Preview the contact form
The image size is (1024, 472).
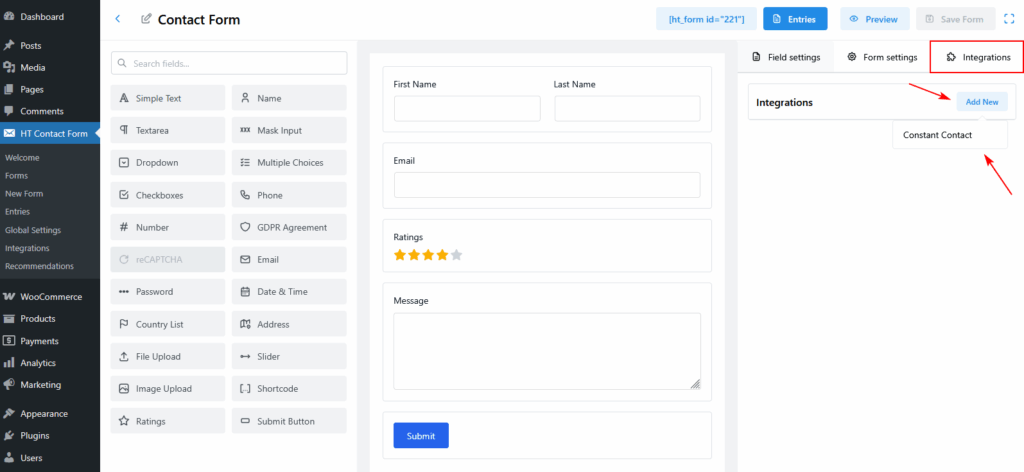pyautogui.click(x=874, y=19)
